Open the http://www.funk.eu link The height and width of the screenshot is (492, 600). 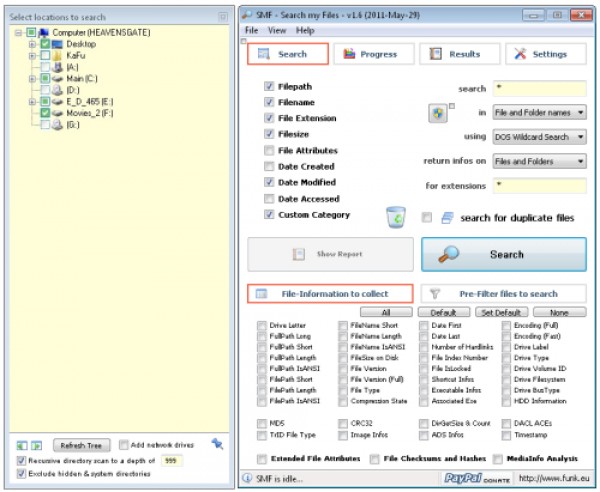(x=554, y=478)
